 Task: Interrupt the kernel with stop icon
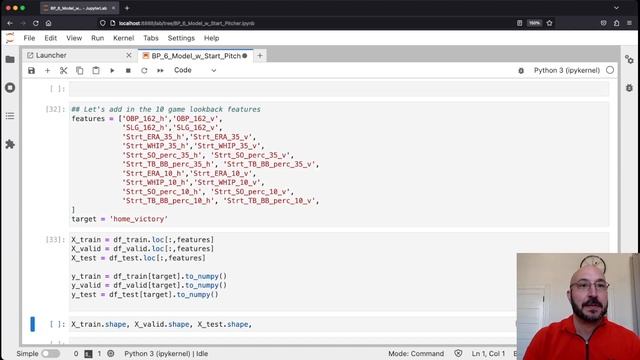[128, 71]
